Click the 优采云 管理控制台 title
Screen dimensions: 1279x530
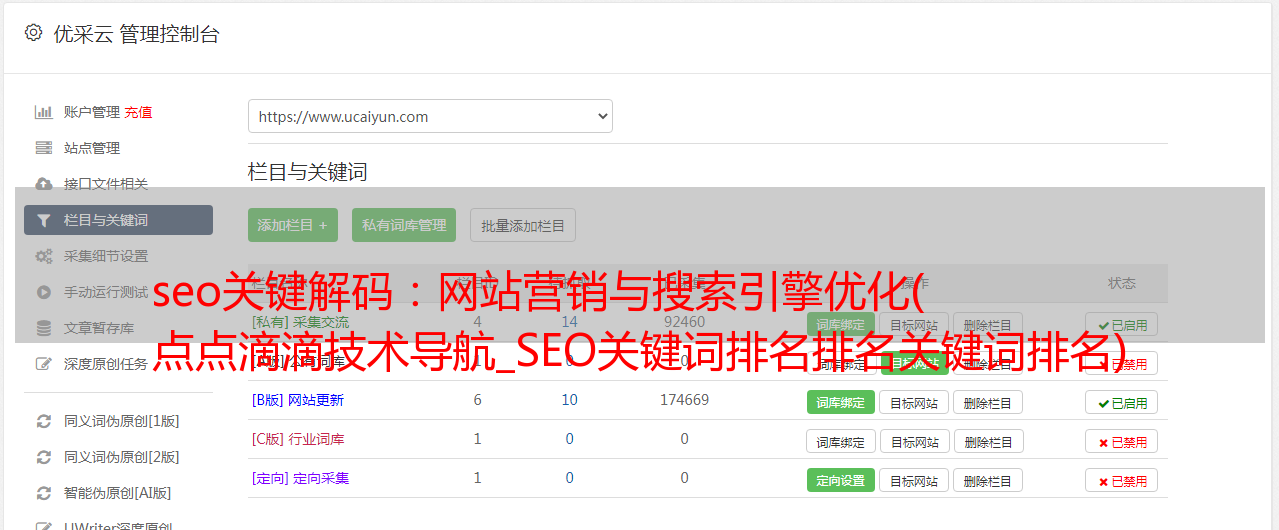tap(136, 34)
